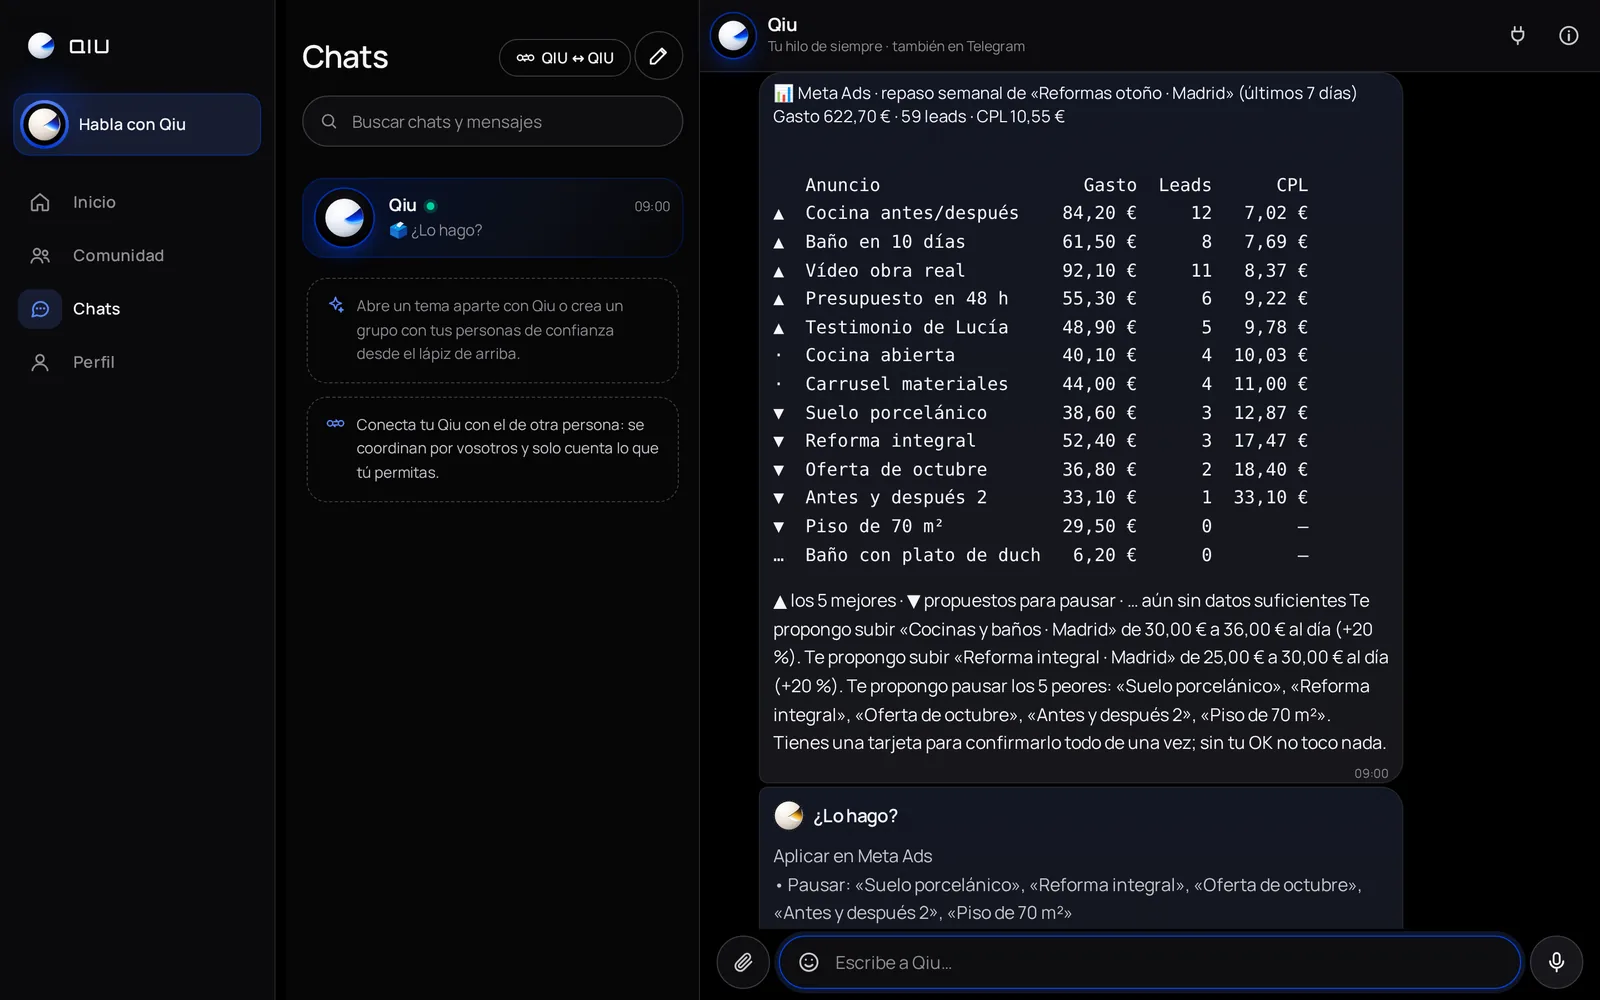The width and height of the screenshot is (1600, 1000).
Task: Click the Qiu logo in the sidebar
Action: click(x=68, y=46)
